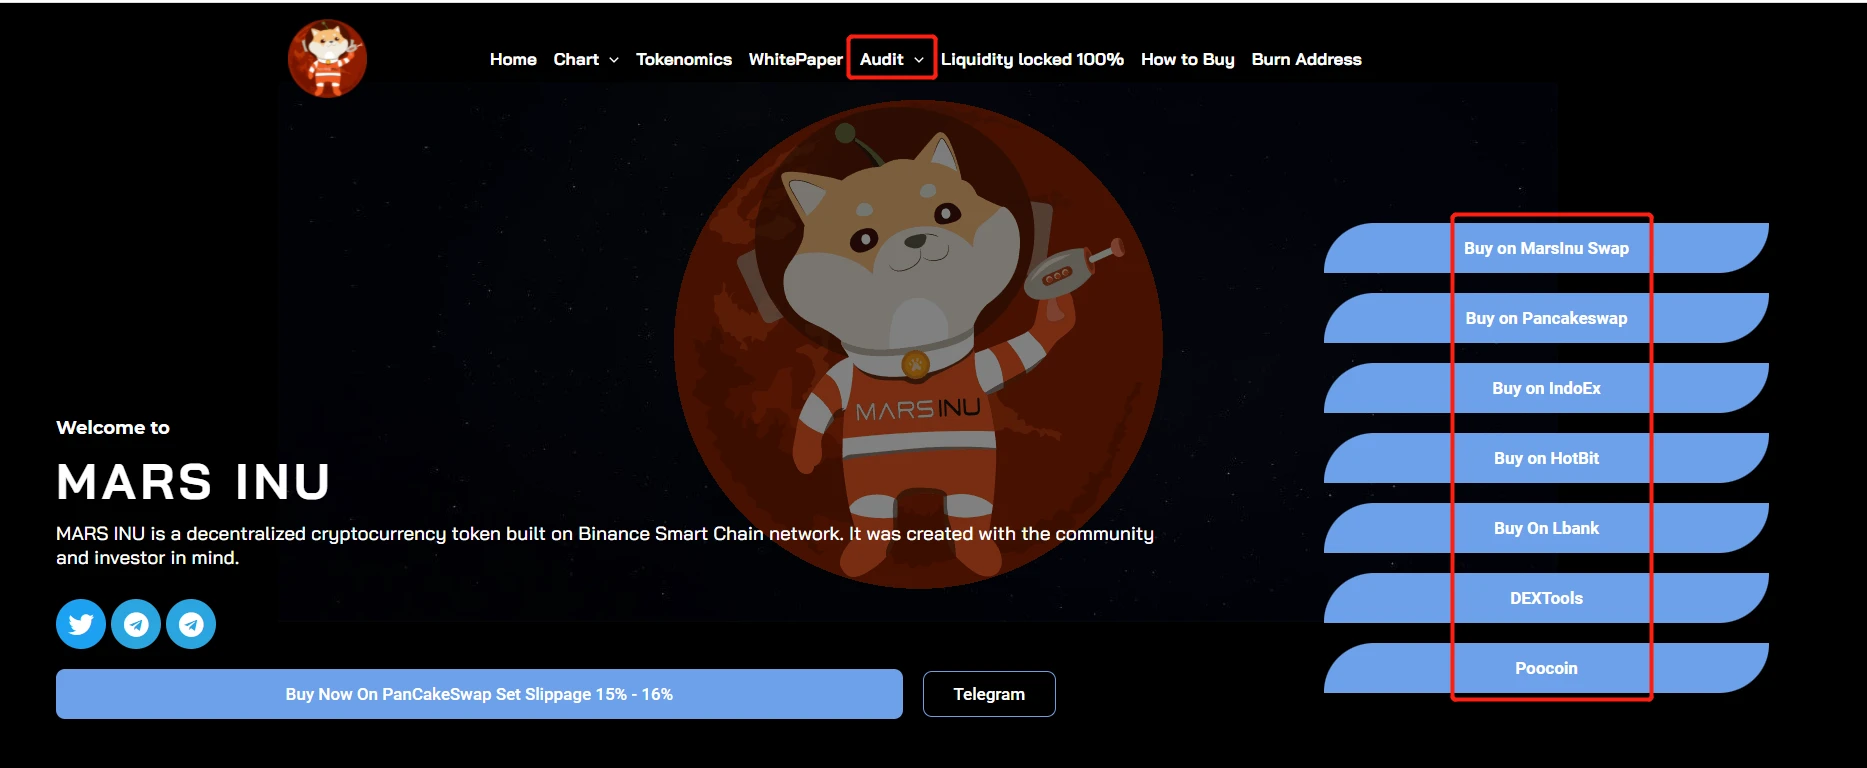Click the last Telegram icon in the social row
This screenshot has height=768, width=1867.
tap(191, 624)
